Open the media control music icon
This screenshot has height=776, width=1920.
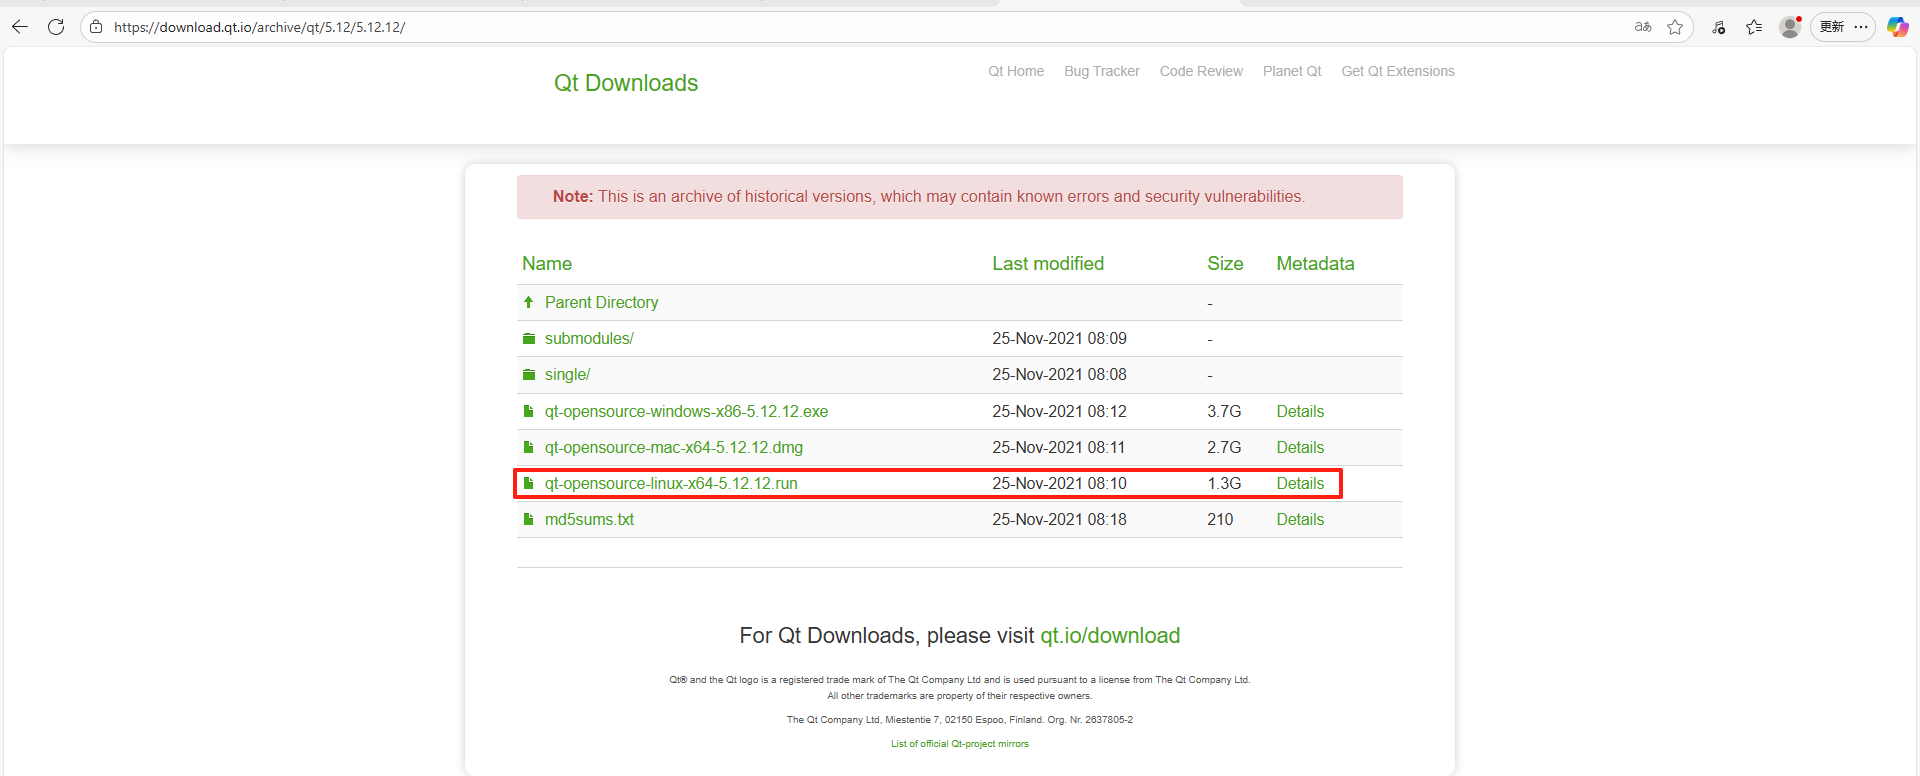(x=1718, y=27)
